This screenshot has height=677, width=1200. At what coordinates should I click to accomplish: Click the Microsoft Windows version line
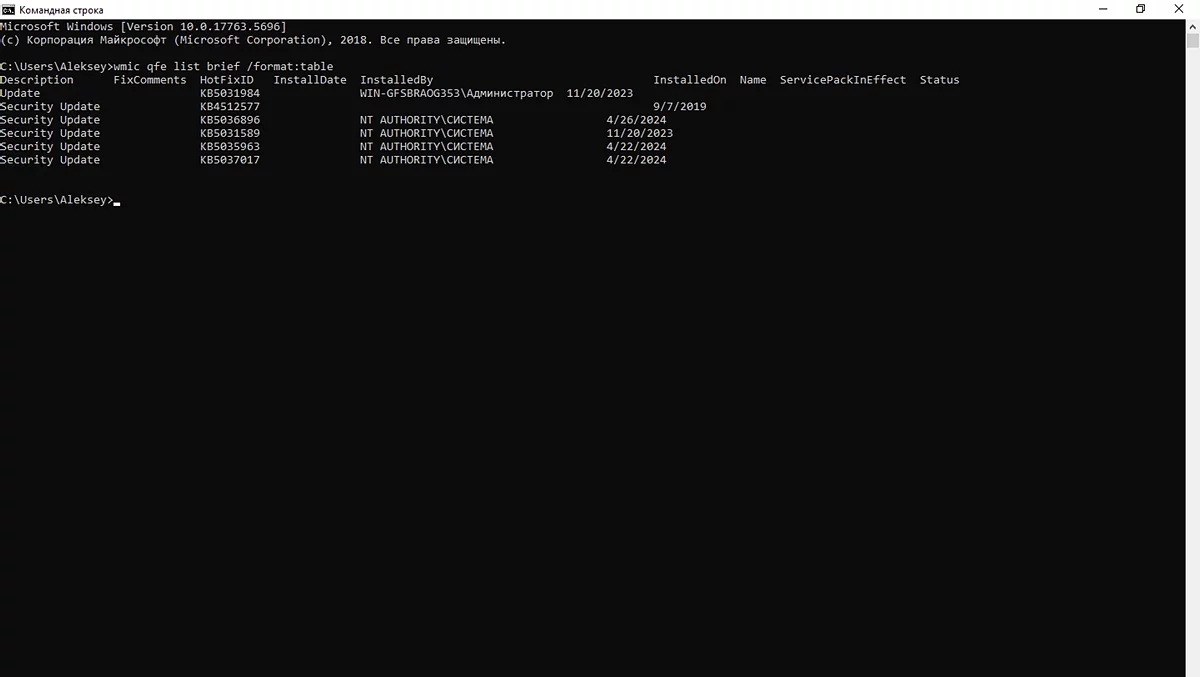[x=143, y=26]
